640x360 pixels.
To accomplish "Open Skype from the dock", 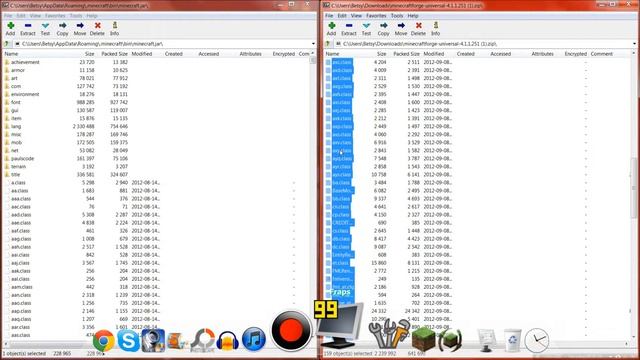I will [128, 340].
